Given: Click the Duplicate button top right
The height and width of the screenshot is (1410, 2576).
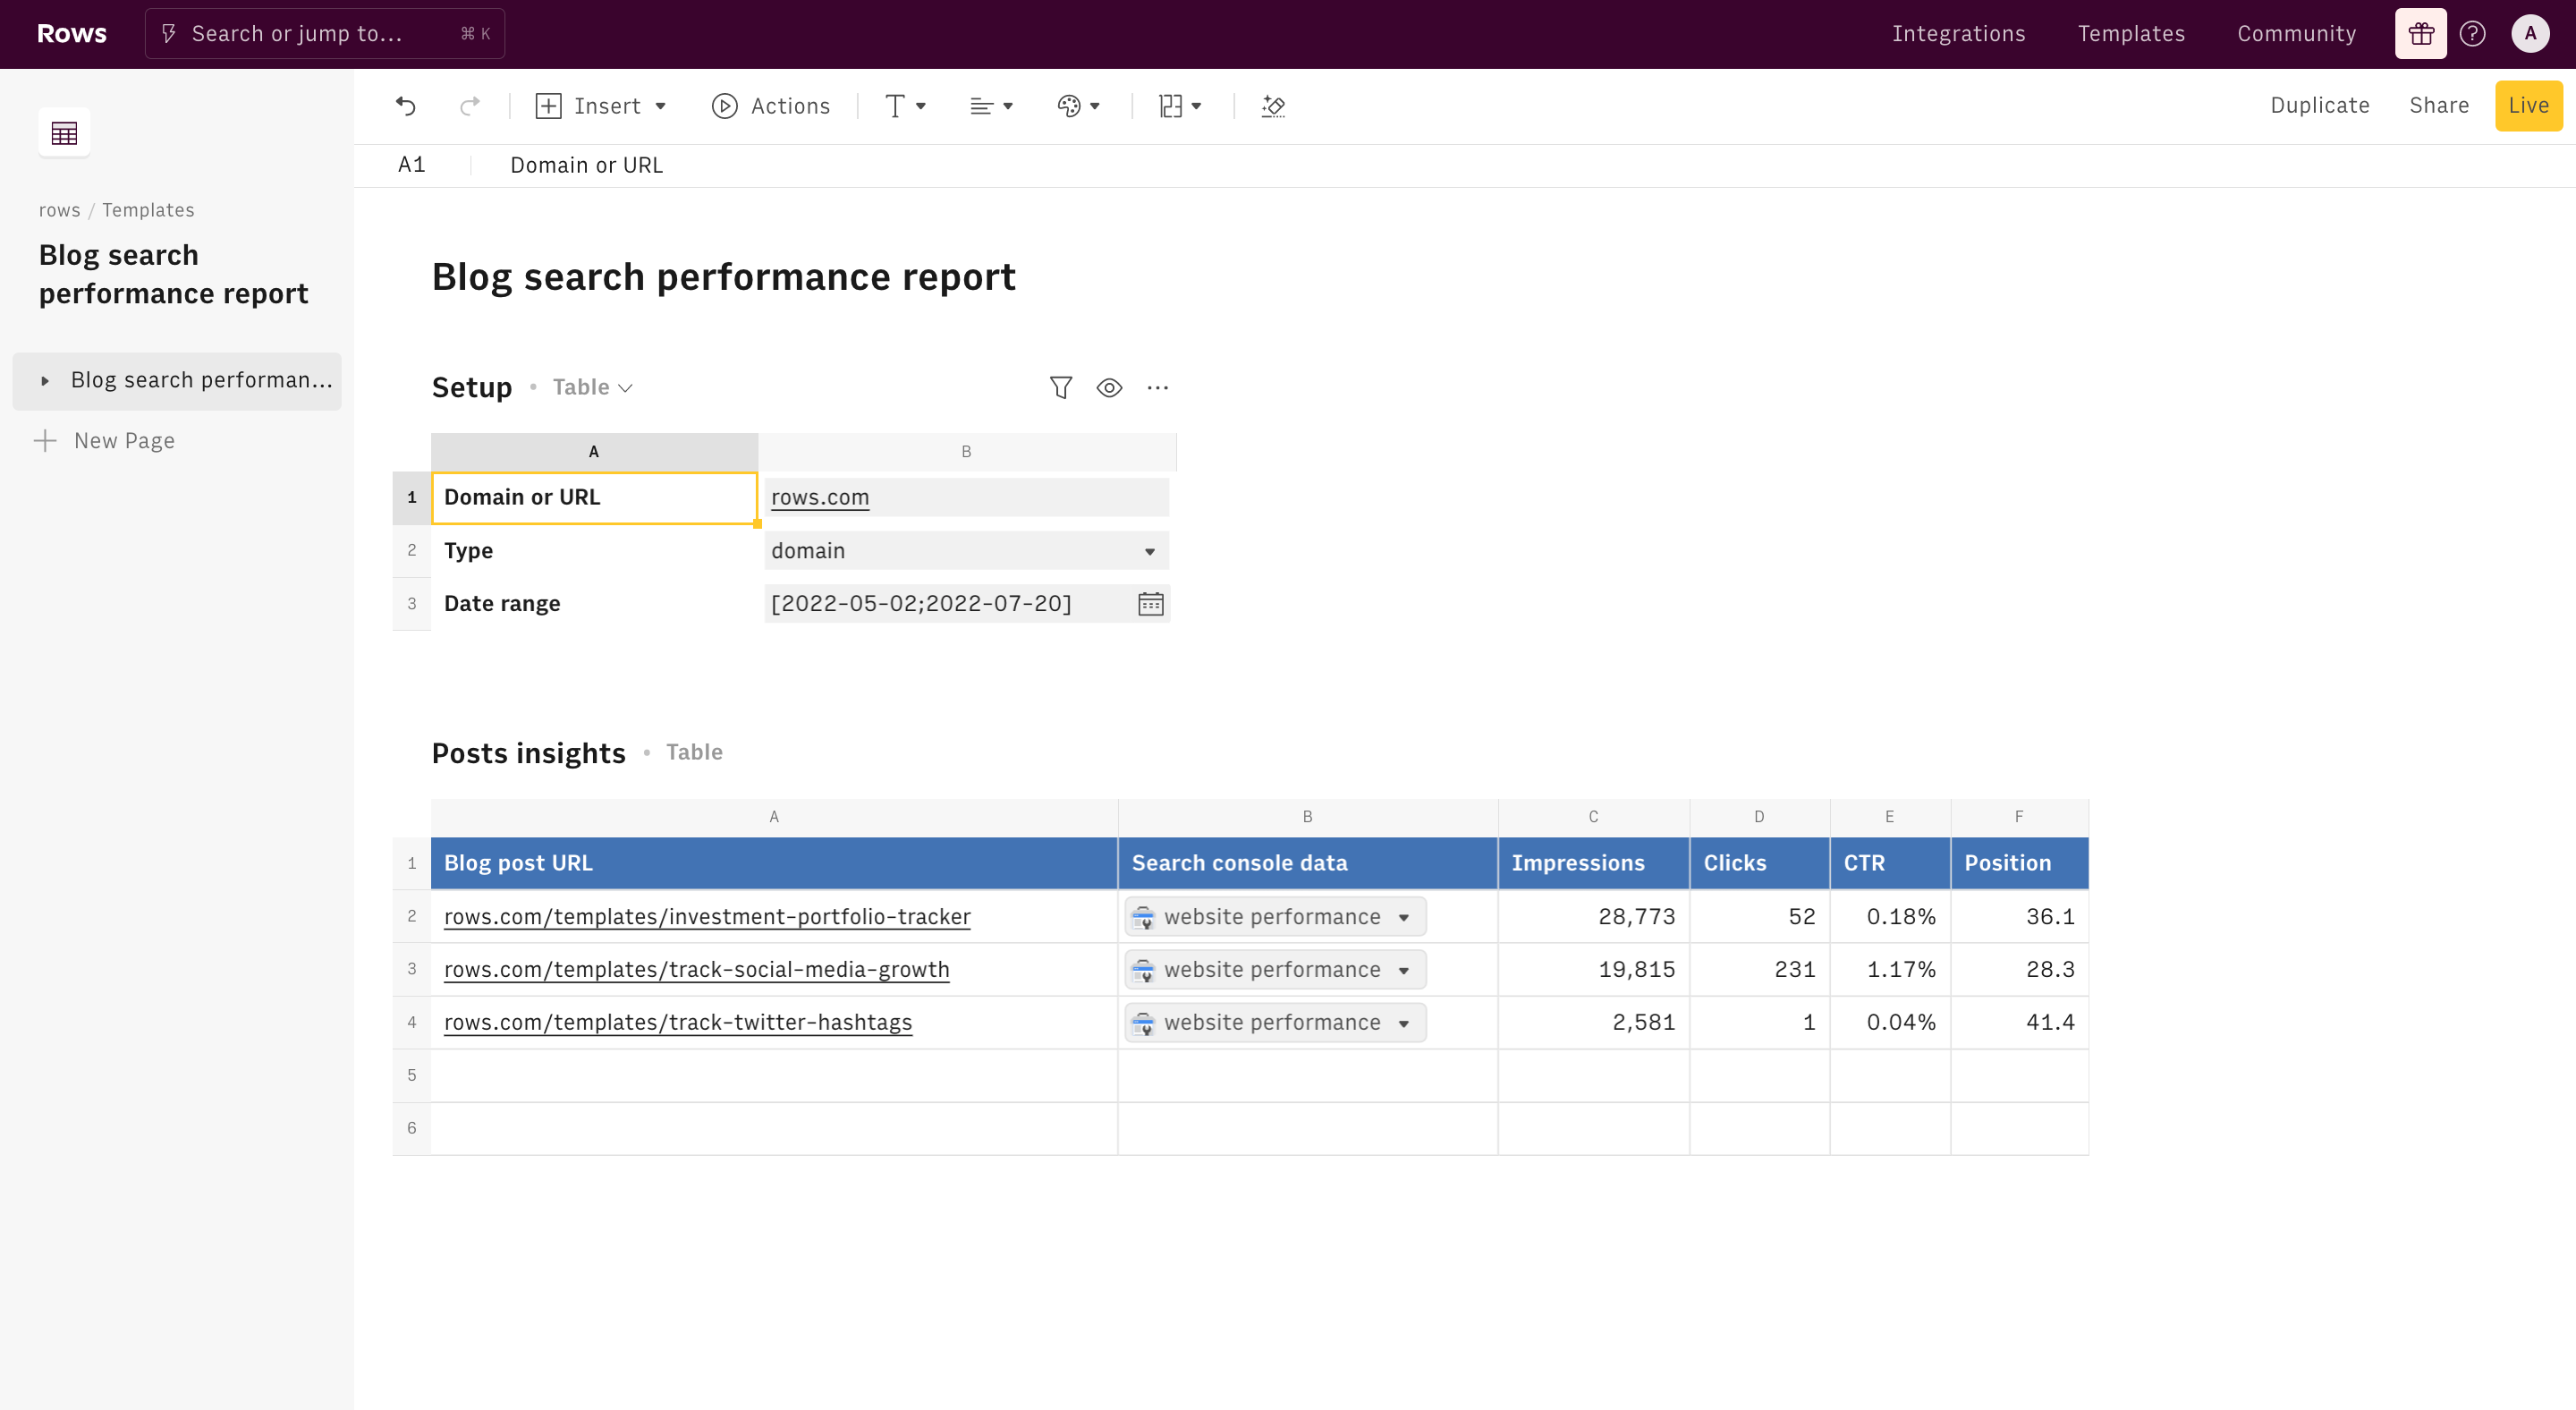Looking at the screenshot, I should (x=2321, y=106).
